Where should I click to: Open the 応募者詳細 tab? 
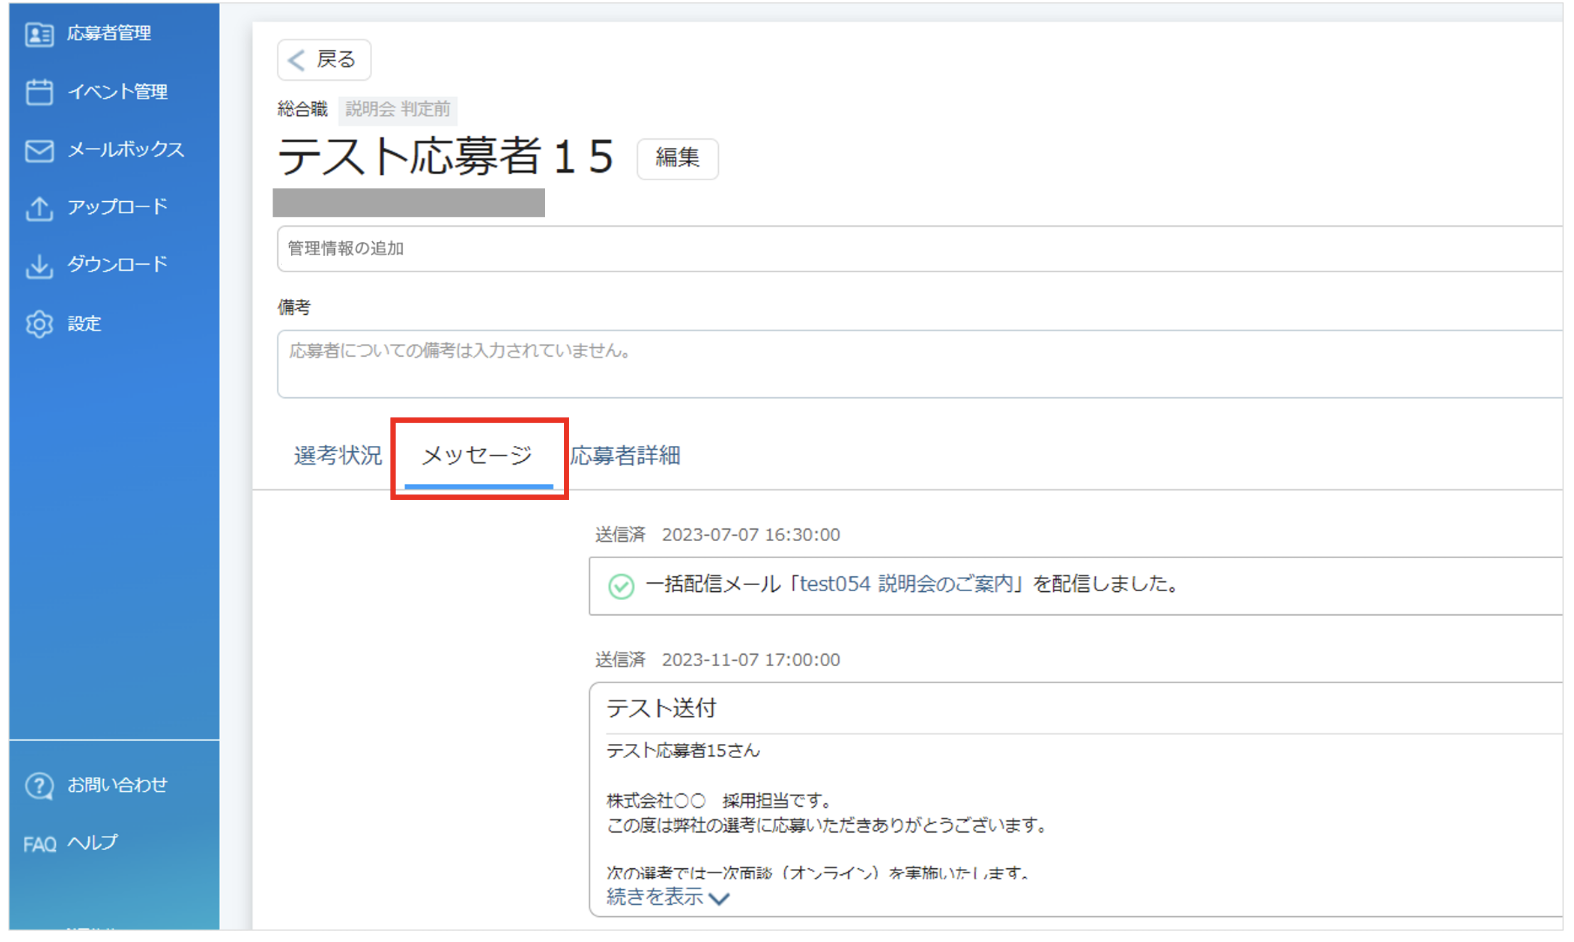click(x=626, y=456)
